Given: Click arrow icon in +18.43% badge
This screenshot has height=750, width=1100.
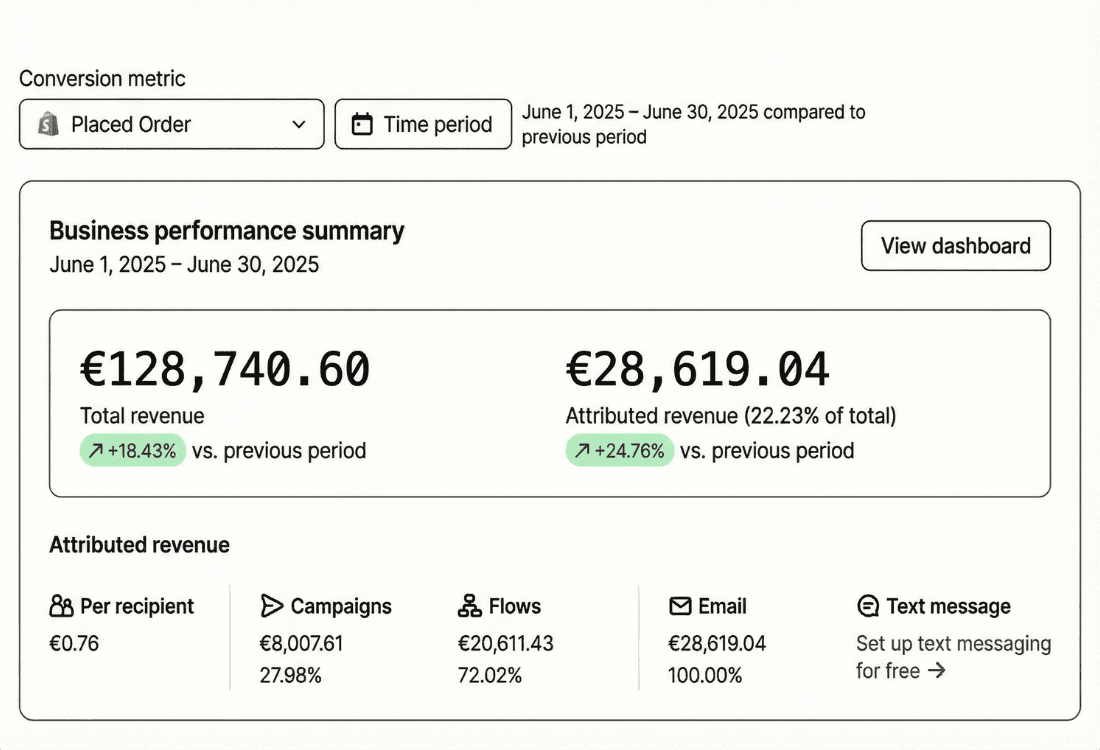Looking at the screenshot, I should 95,451.
